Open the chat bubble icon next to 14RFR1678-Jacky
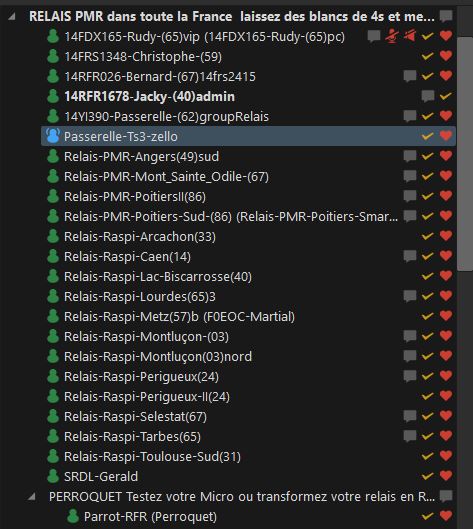 [428, 96]
